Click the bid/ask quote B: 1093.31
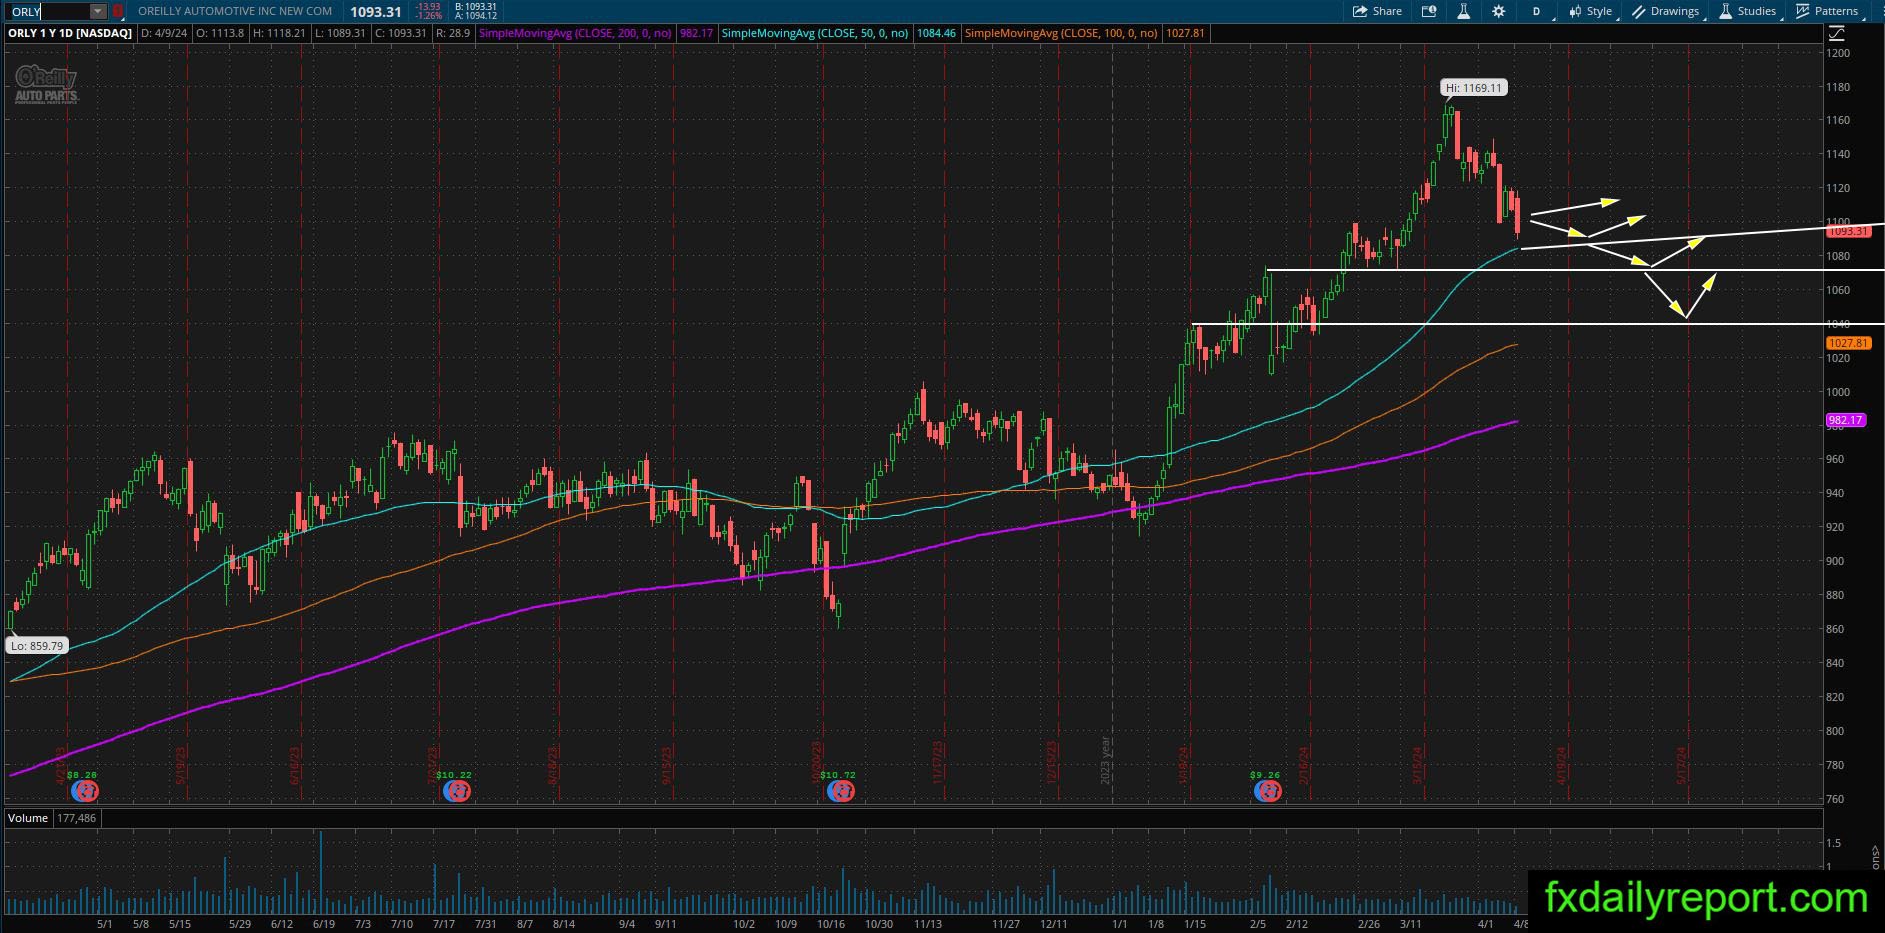 (474, 7)
